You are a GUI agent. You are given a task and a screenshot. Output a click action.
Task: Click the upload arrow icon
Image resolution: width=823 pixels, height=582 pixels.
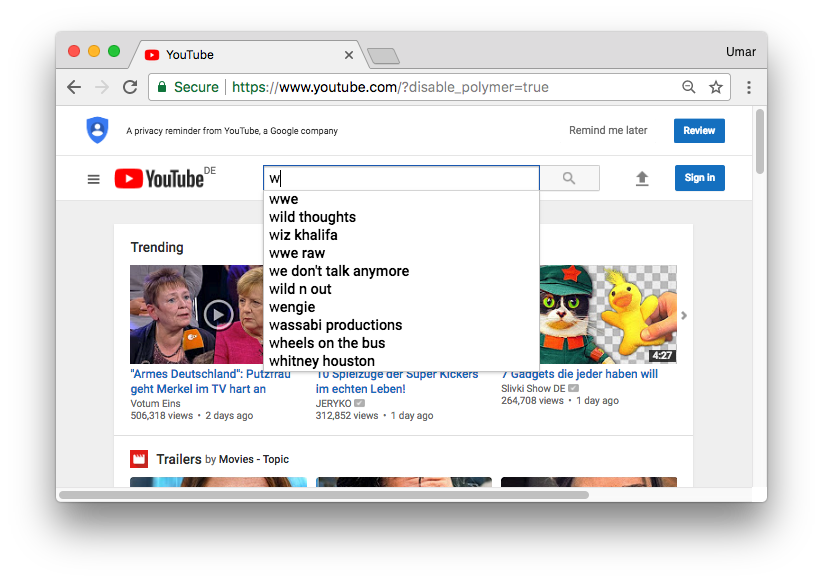pyautogui.click(x=642, y=178)
